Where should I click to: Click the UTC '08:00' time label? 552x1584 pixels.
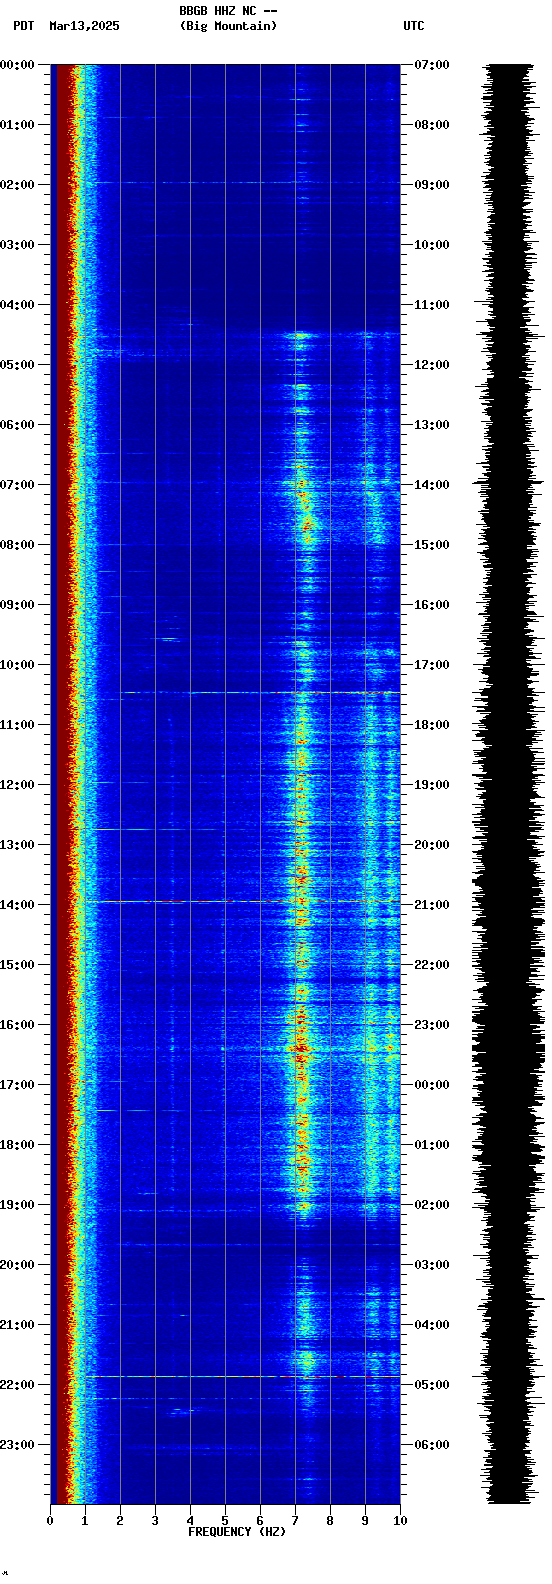pyautogui.click(x=432, y=125)
